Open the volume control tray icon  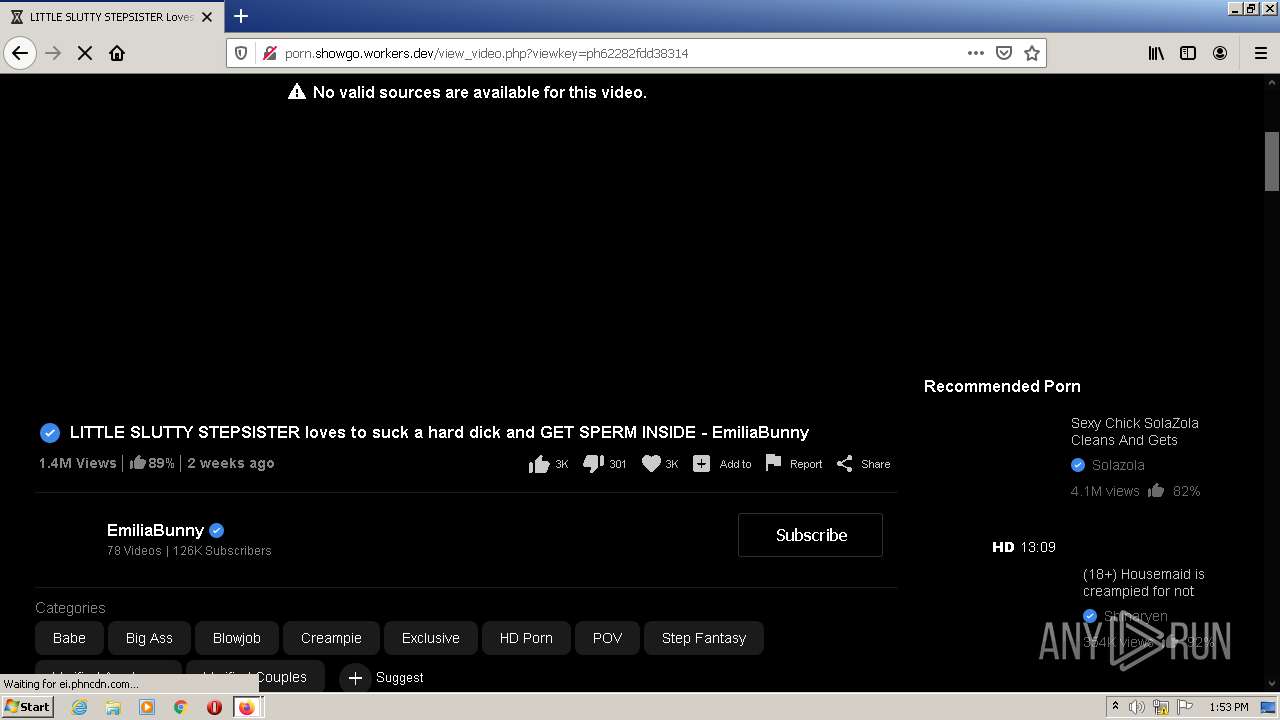click(x=1137, y=707)
